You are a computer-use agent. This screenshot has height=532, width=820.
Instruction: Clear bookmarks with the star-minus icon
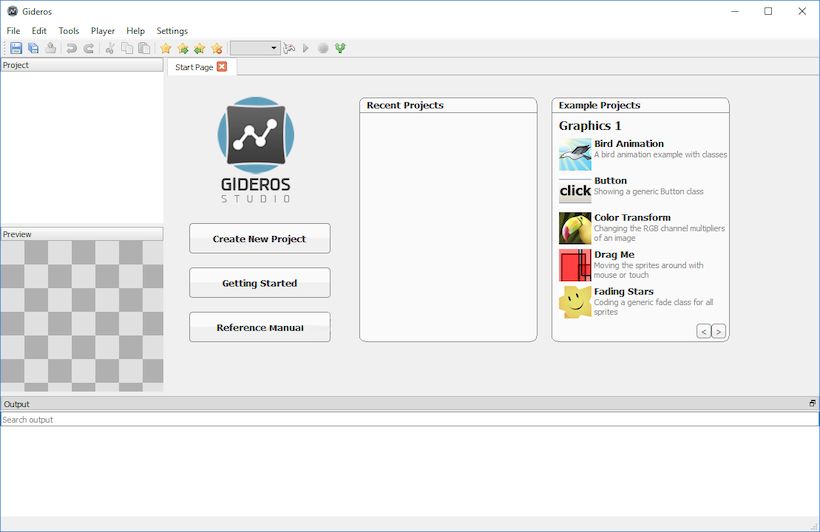217,49
